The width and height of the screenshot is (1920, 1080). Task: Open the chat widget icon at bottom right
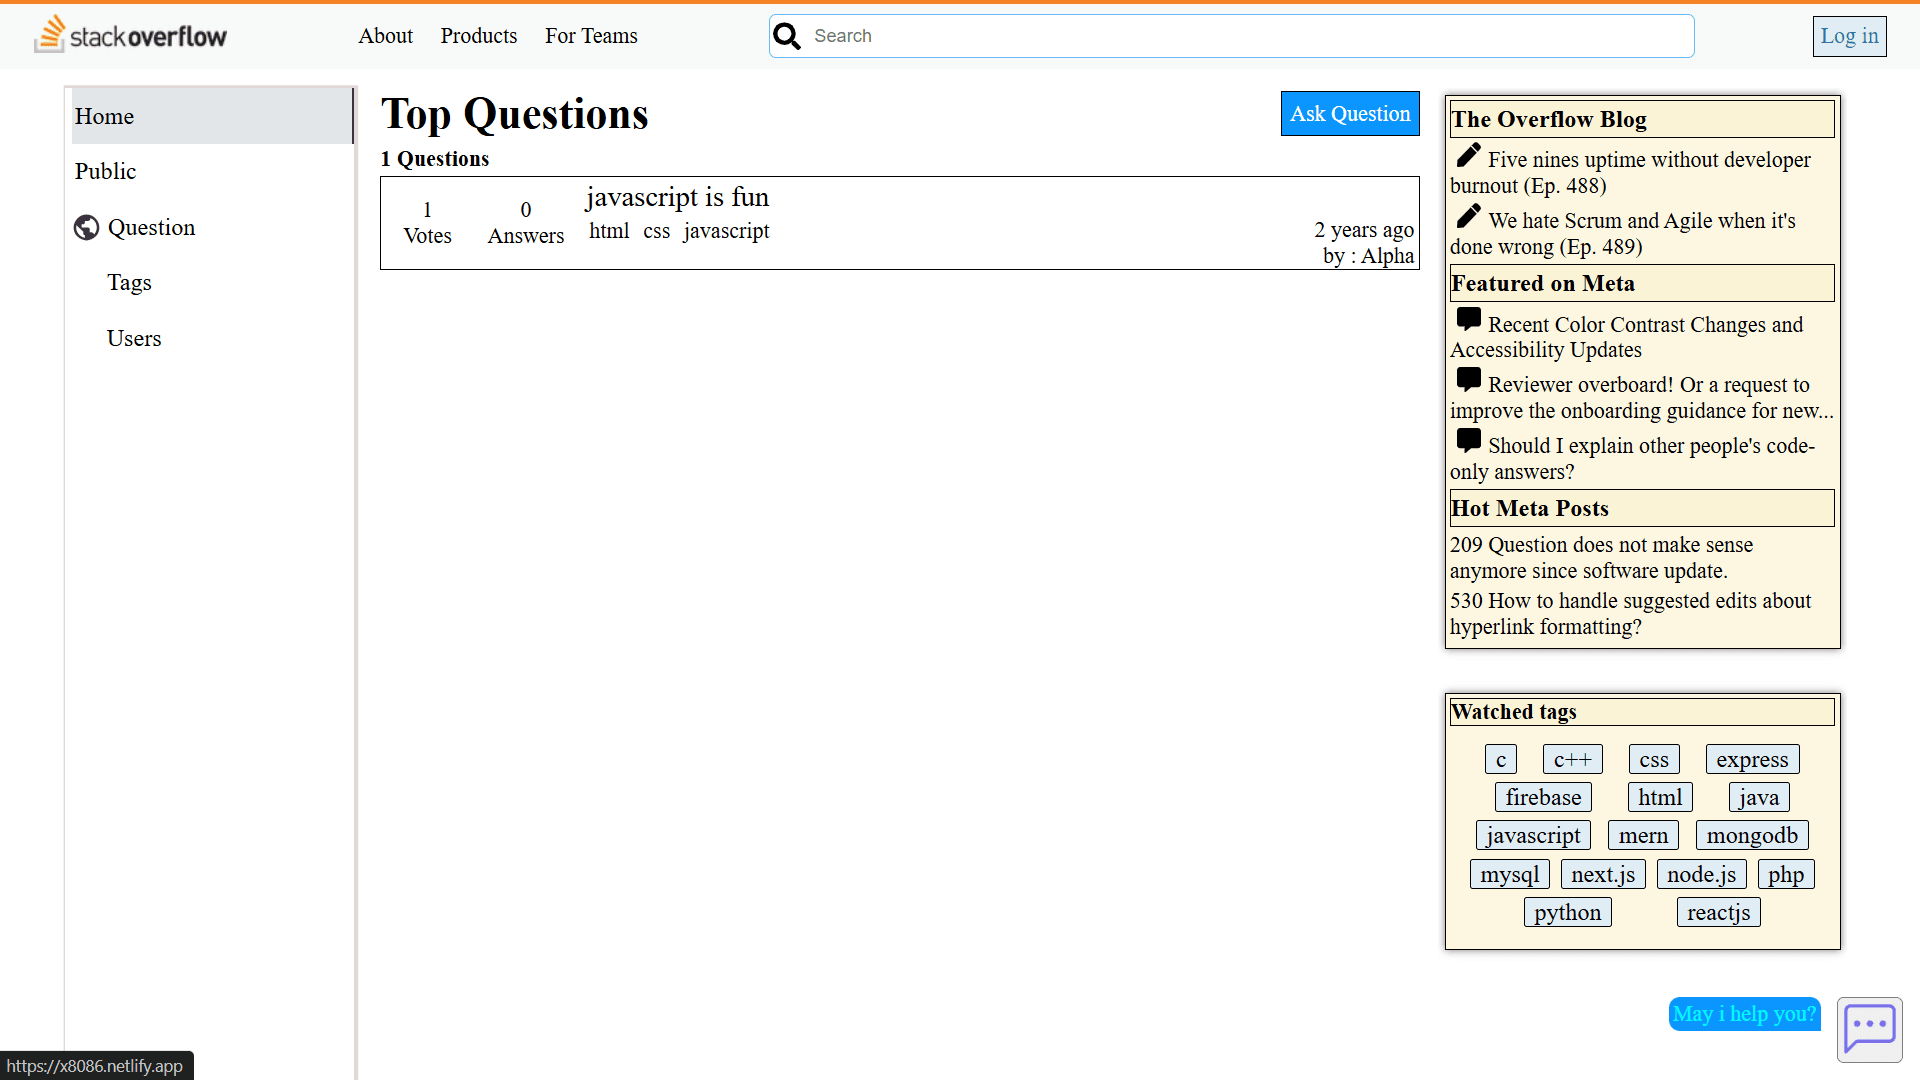coord(1870,1029)
